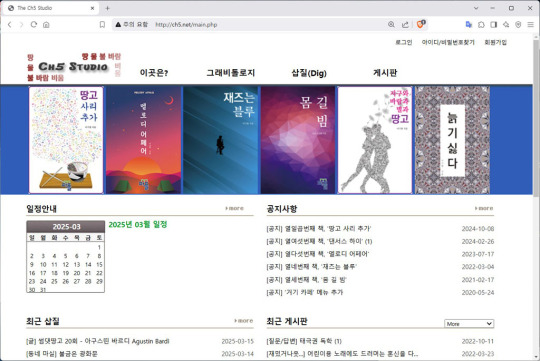The width and height of the screenshot is (540, 361).
Task: Click the browser forward arrow
Action: coord(21,24)
